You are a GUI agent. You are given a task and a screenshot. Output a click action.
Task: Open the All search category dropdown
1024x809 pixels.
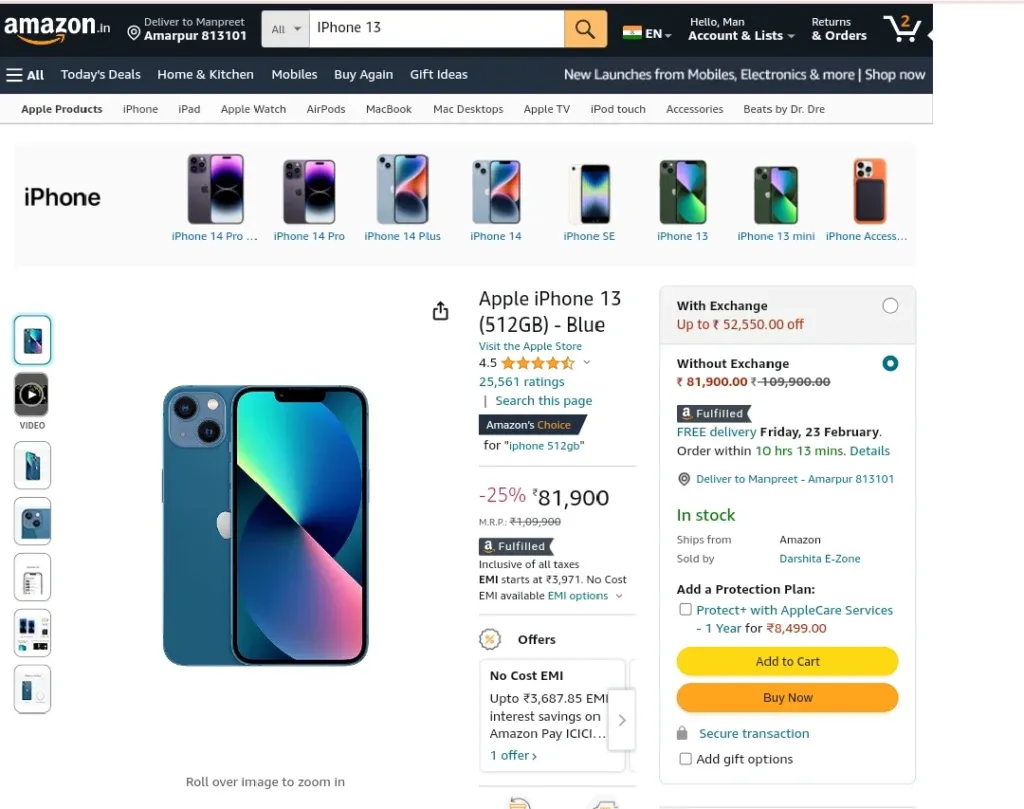tap(285, 29)
